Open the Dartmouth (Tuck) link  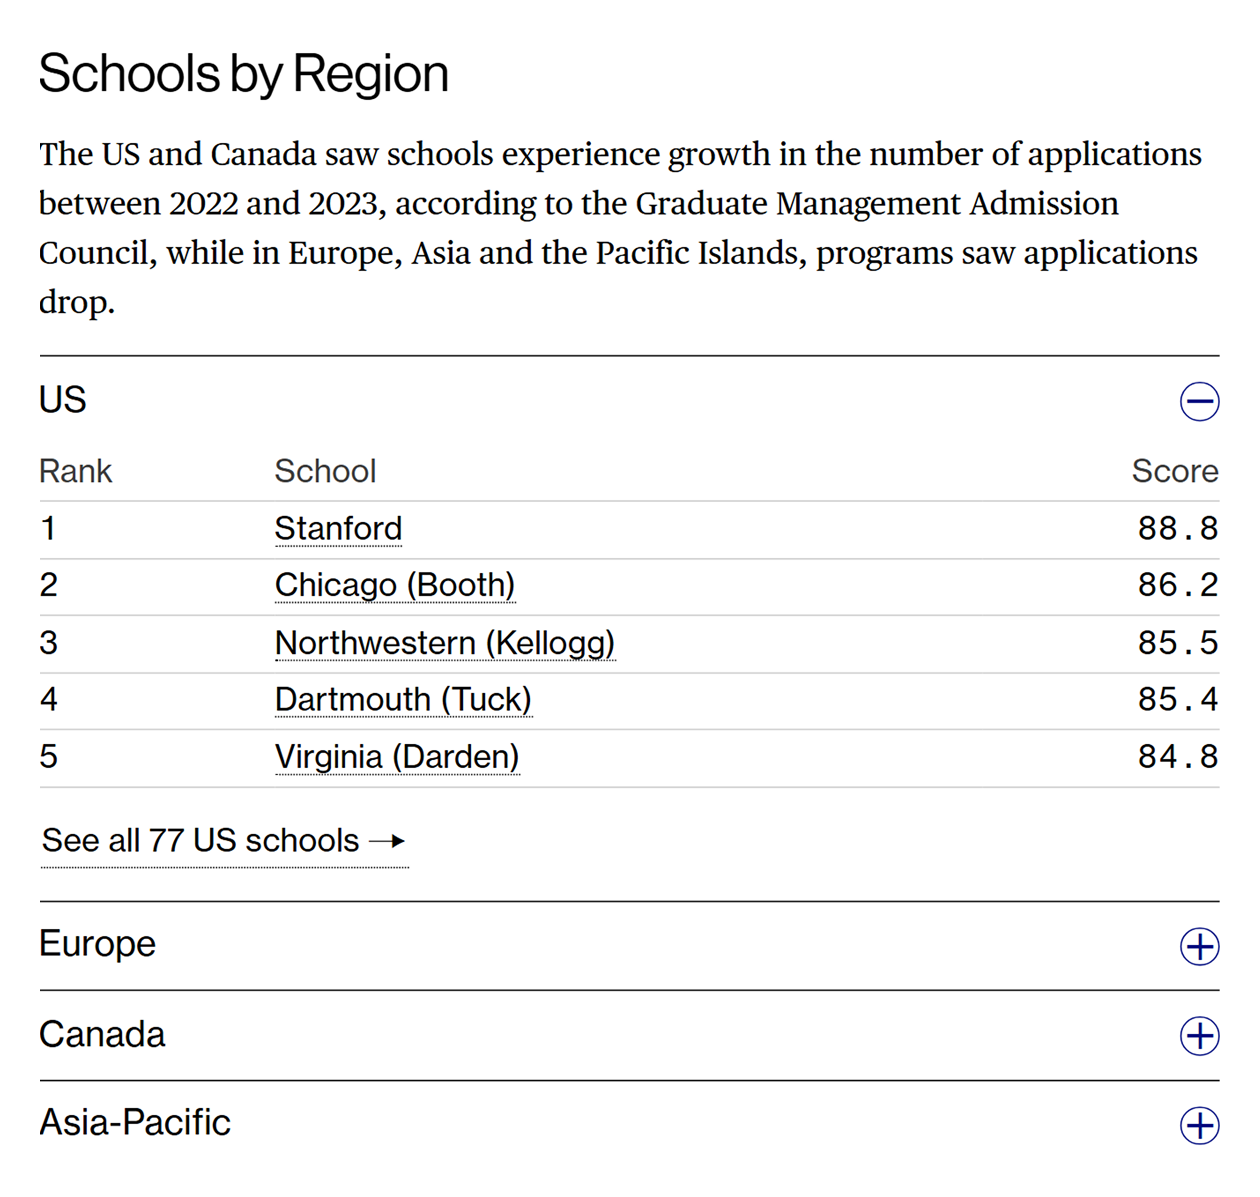click(403, 700)
